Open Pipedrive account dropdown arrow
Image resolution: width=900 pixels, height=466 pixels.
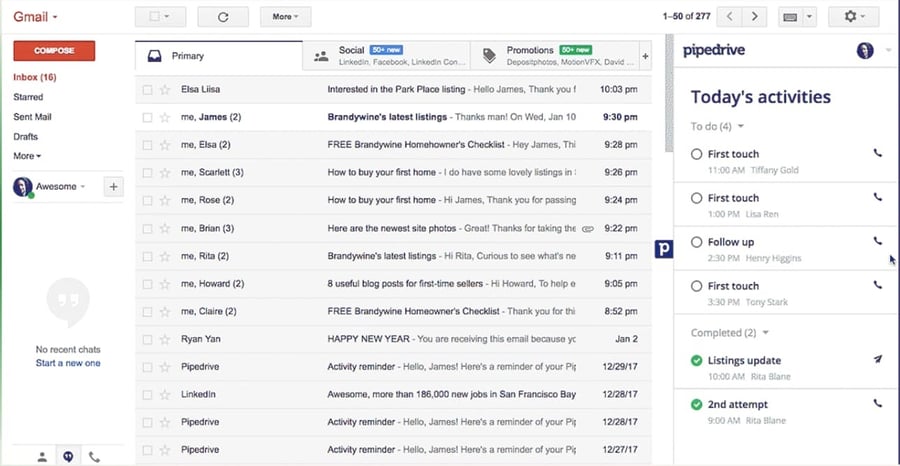tap(889, 51)
